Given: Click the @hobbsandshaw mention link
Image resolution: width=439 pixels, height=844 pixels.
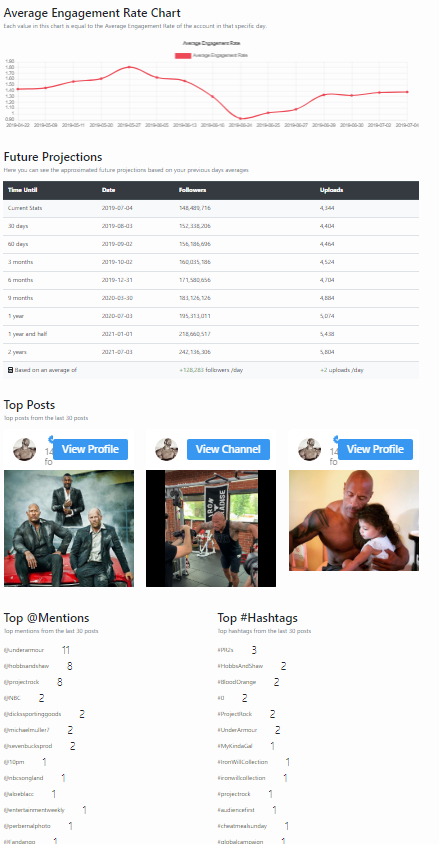Looking at the screenshot, I should (26, 666).
